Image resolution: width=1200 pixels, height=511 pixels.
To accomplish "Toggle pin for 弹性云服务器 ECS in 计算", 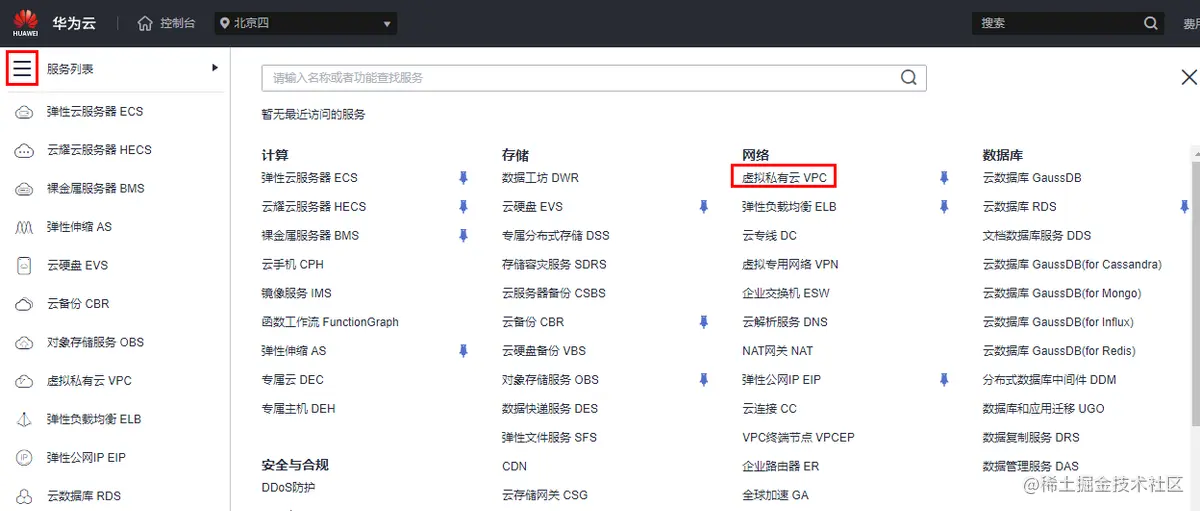I will [463, 178].
